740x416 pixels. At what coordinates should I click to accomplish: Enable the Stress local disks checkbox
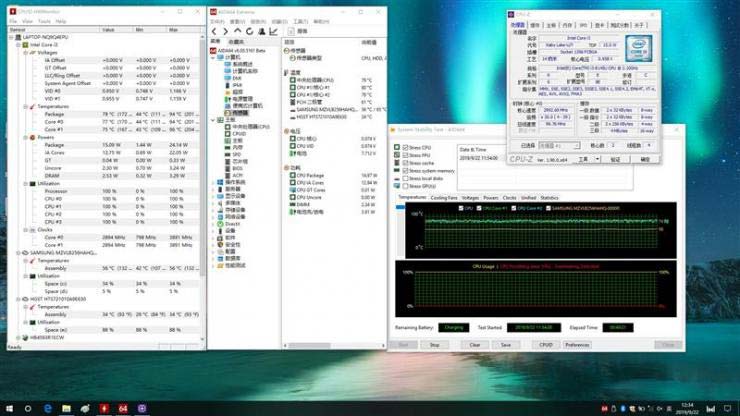coord(405,178)
